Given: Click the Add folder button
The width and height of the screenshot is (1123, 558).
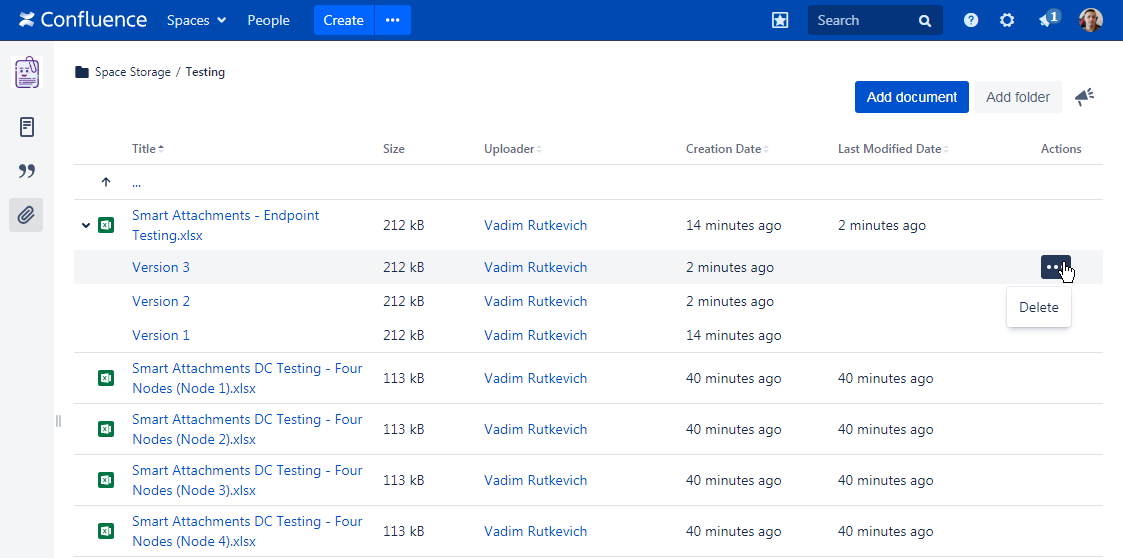Looking at the screenshot, I should 1017,97.
